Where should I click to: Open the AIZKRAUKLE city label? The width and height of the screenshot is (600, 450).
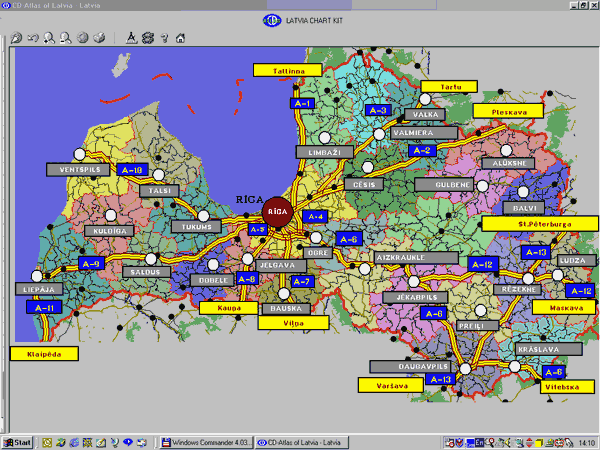coord(416,258)
